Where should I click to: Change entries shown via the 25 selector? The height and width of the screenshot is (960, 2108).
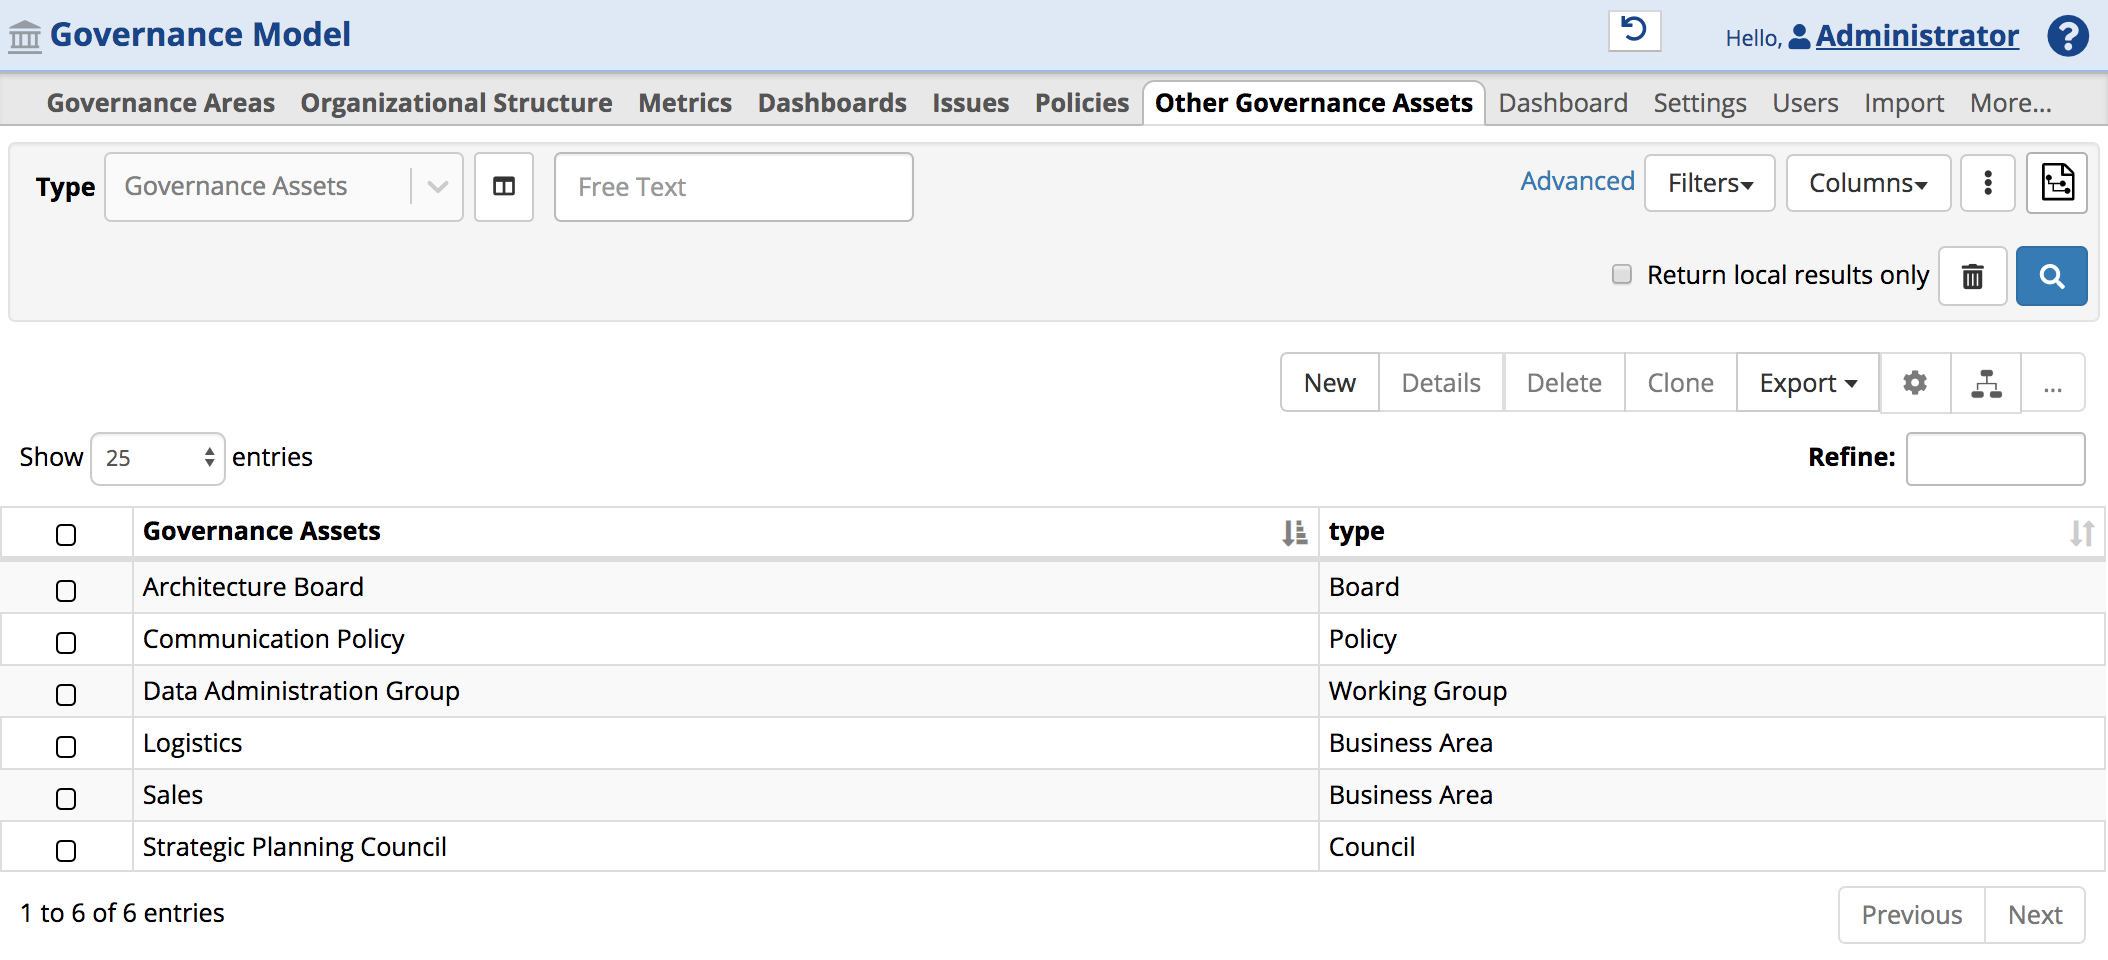pos(157,458)
